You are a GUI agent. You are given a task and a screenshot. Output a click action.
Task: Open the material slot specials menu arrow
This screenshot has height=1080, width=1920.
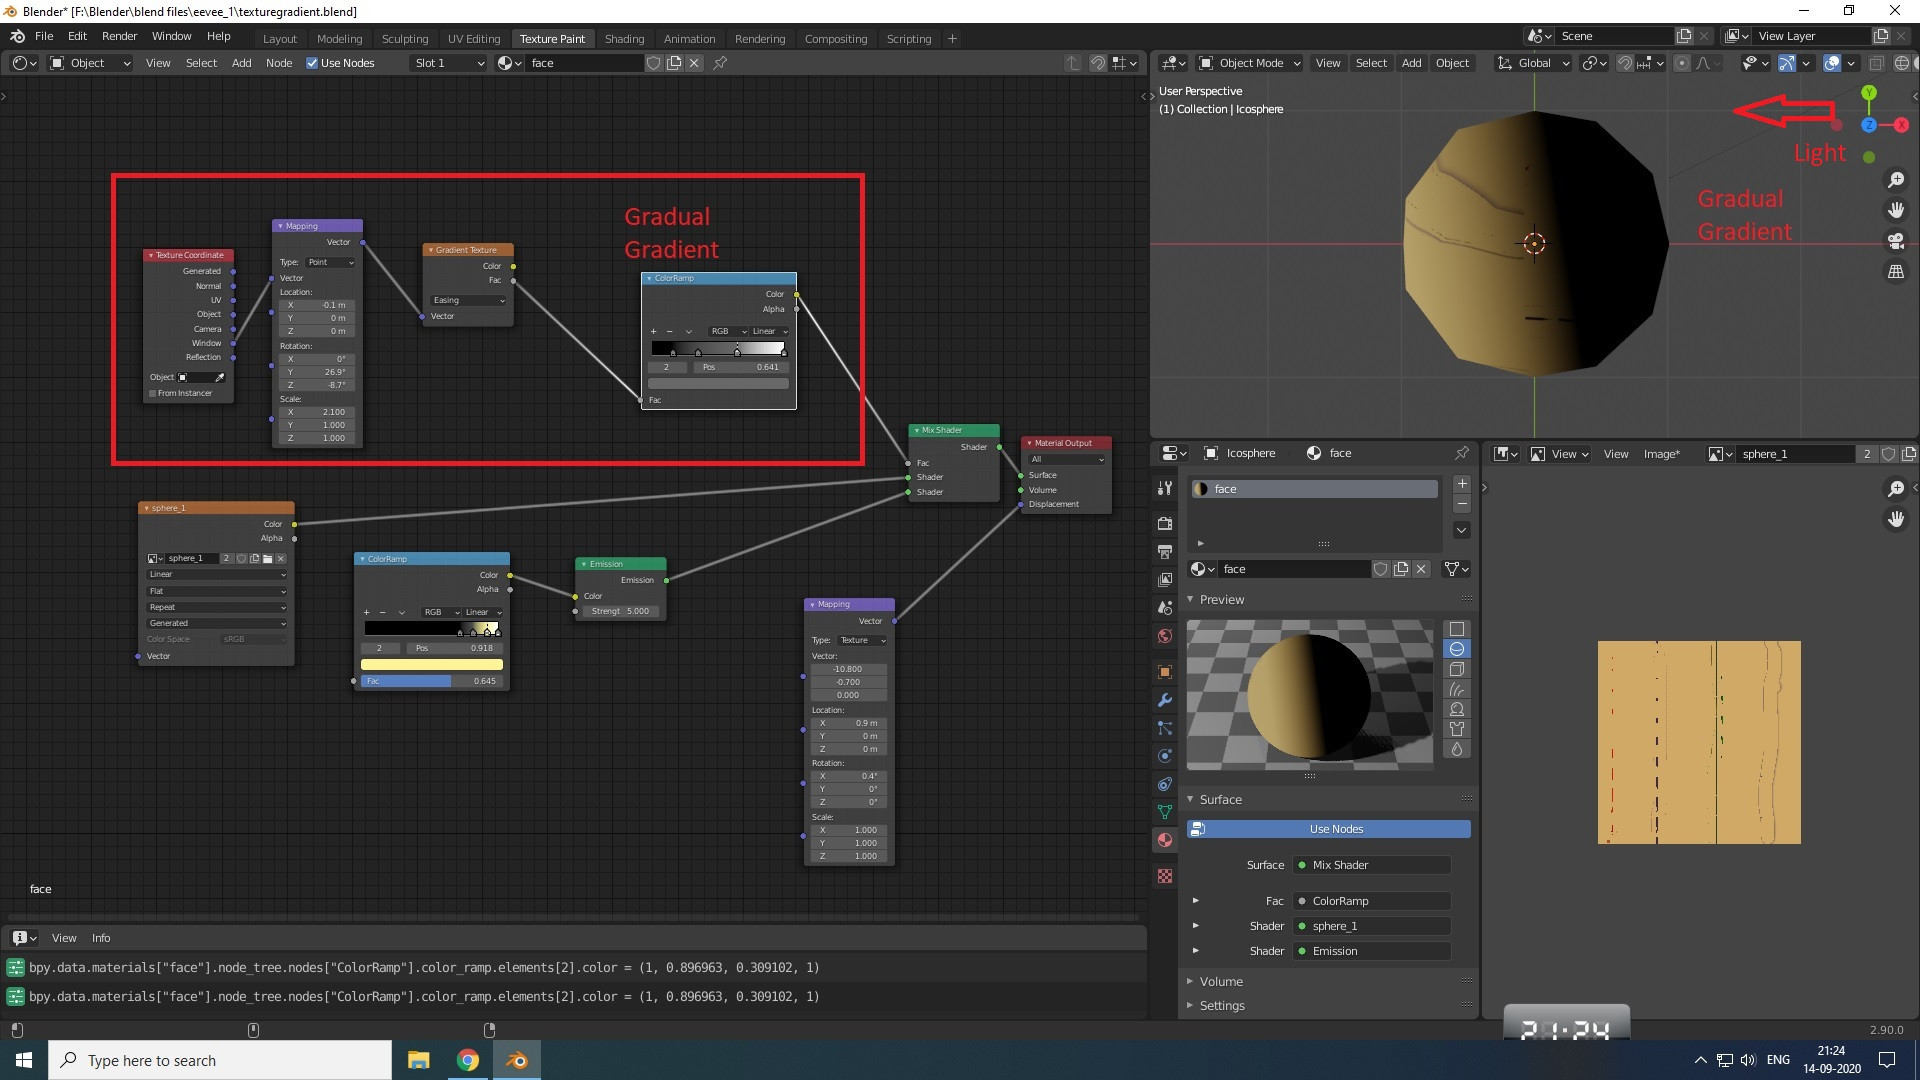[x=1461, y=530]
